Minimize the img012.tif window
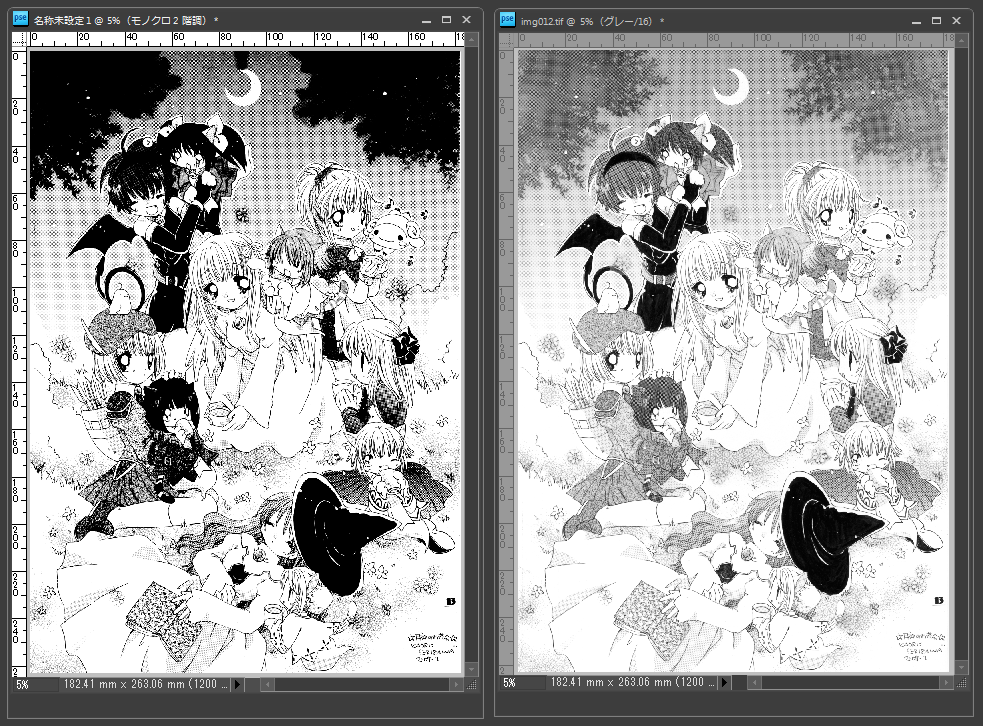983x726 pixels. [x=917, y=21]
